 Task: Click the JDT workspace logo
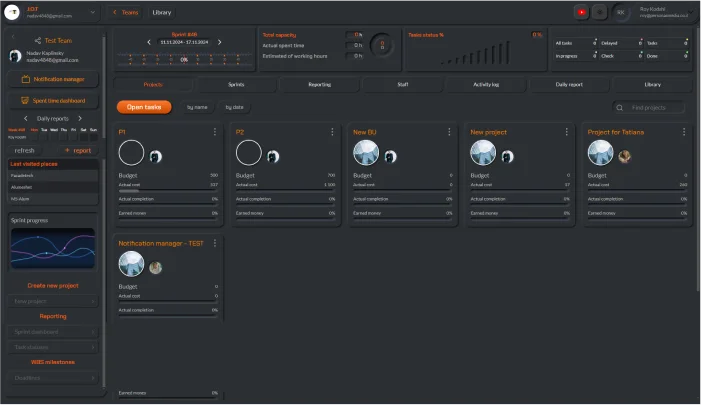tap(12, 12)
